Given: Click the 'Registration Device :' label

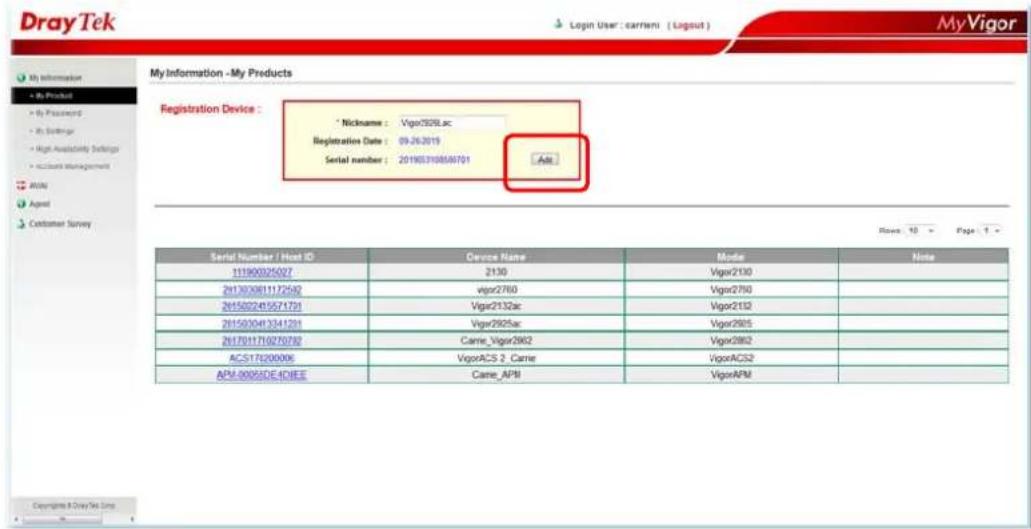Looking at the screenshot, I should pyautogui.click(x=210, y=109).
